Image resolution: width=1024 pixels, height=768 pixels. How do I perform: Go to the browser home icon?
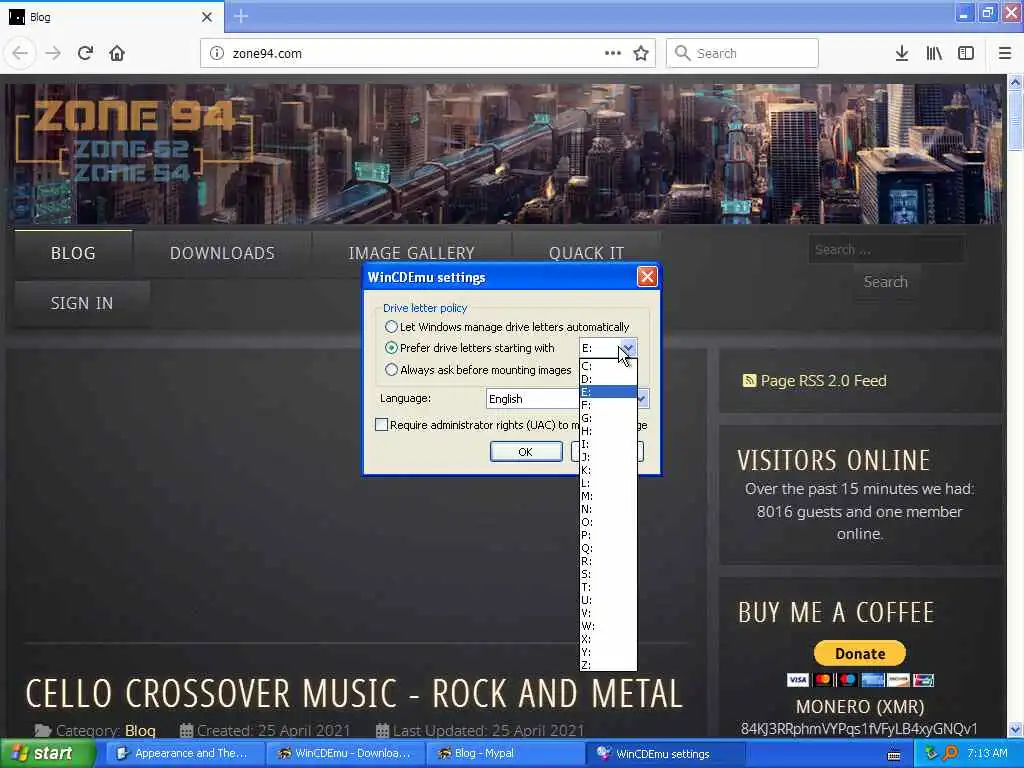117,53
